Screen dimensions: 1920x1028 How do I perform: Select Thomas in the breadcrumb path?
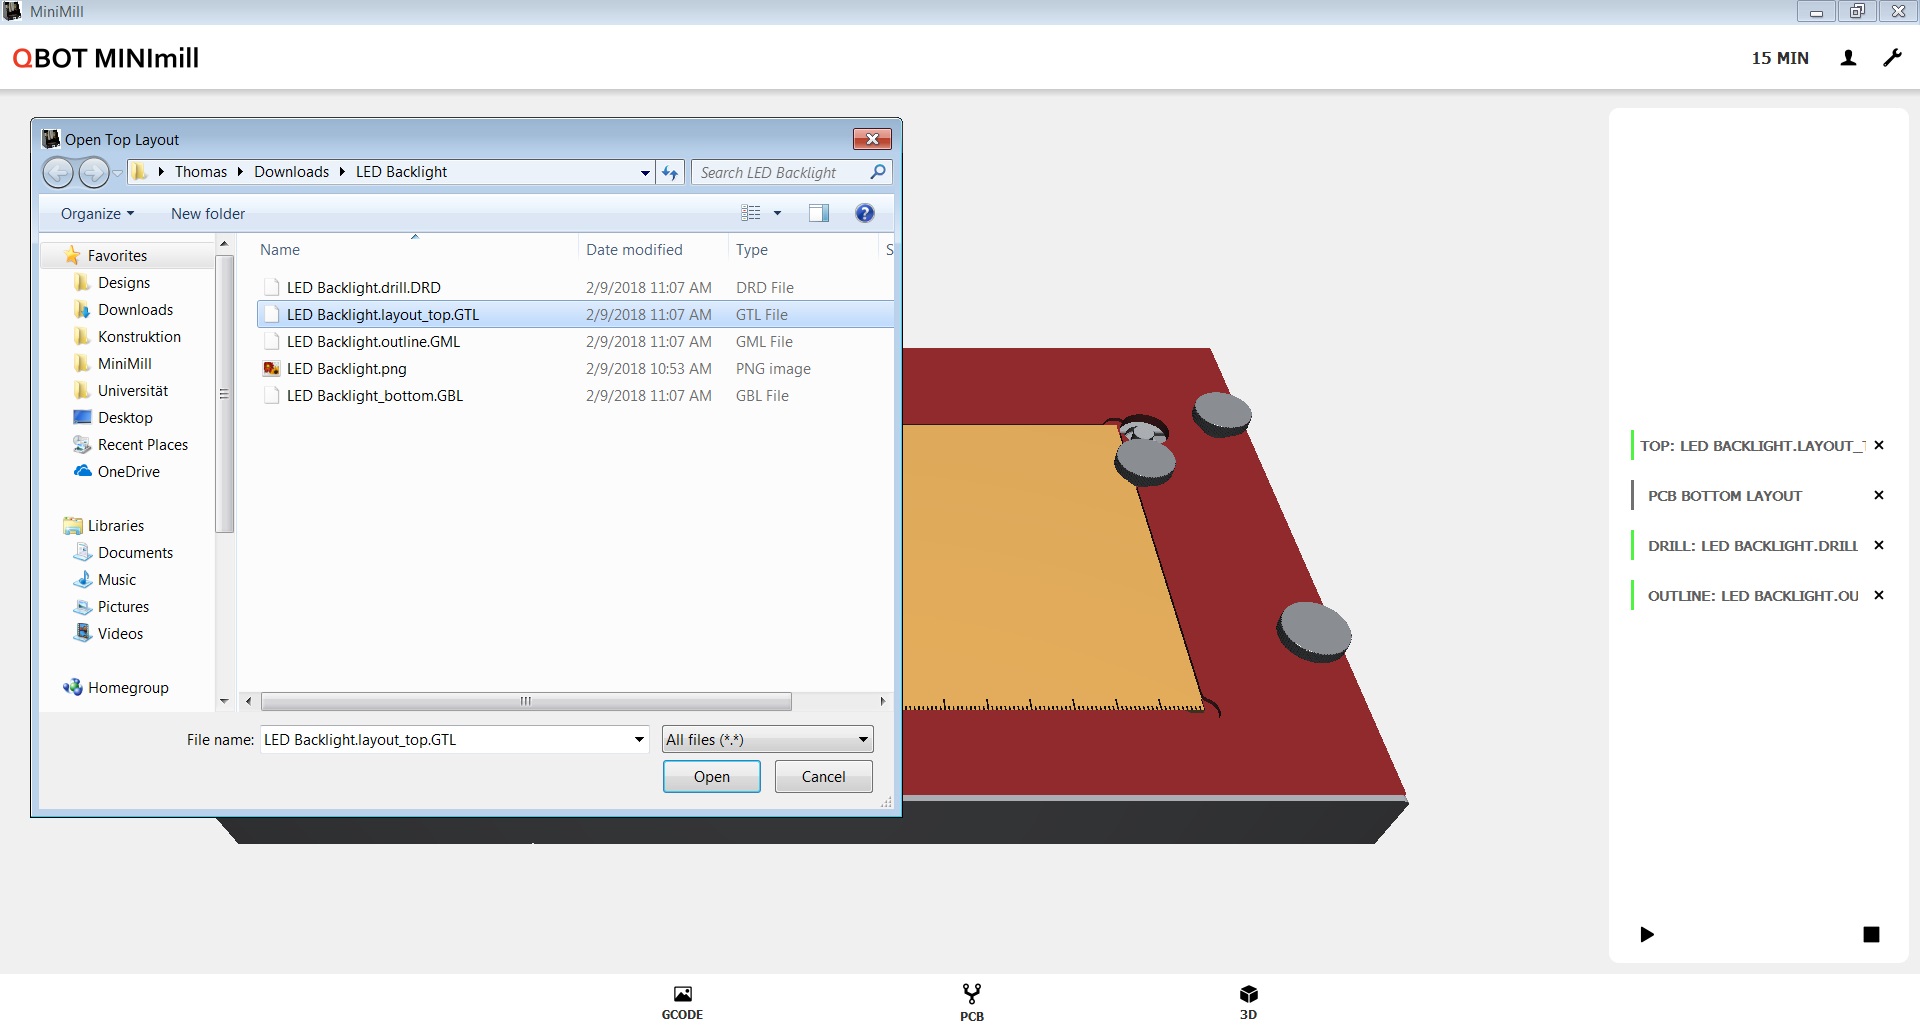[x=201, y=172]
